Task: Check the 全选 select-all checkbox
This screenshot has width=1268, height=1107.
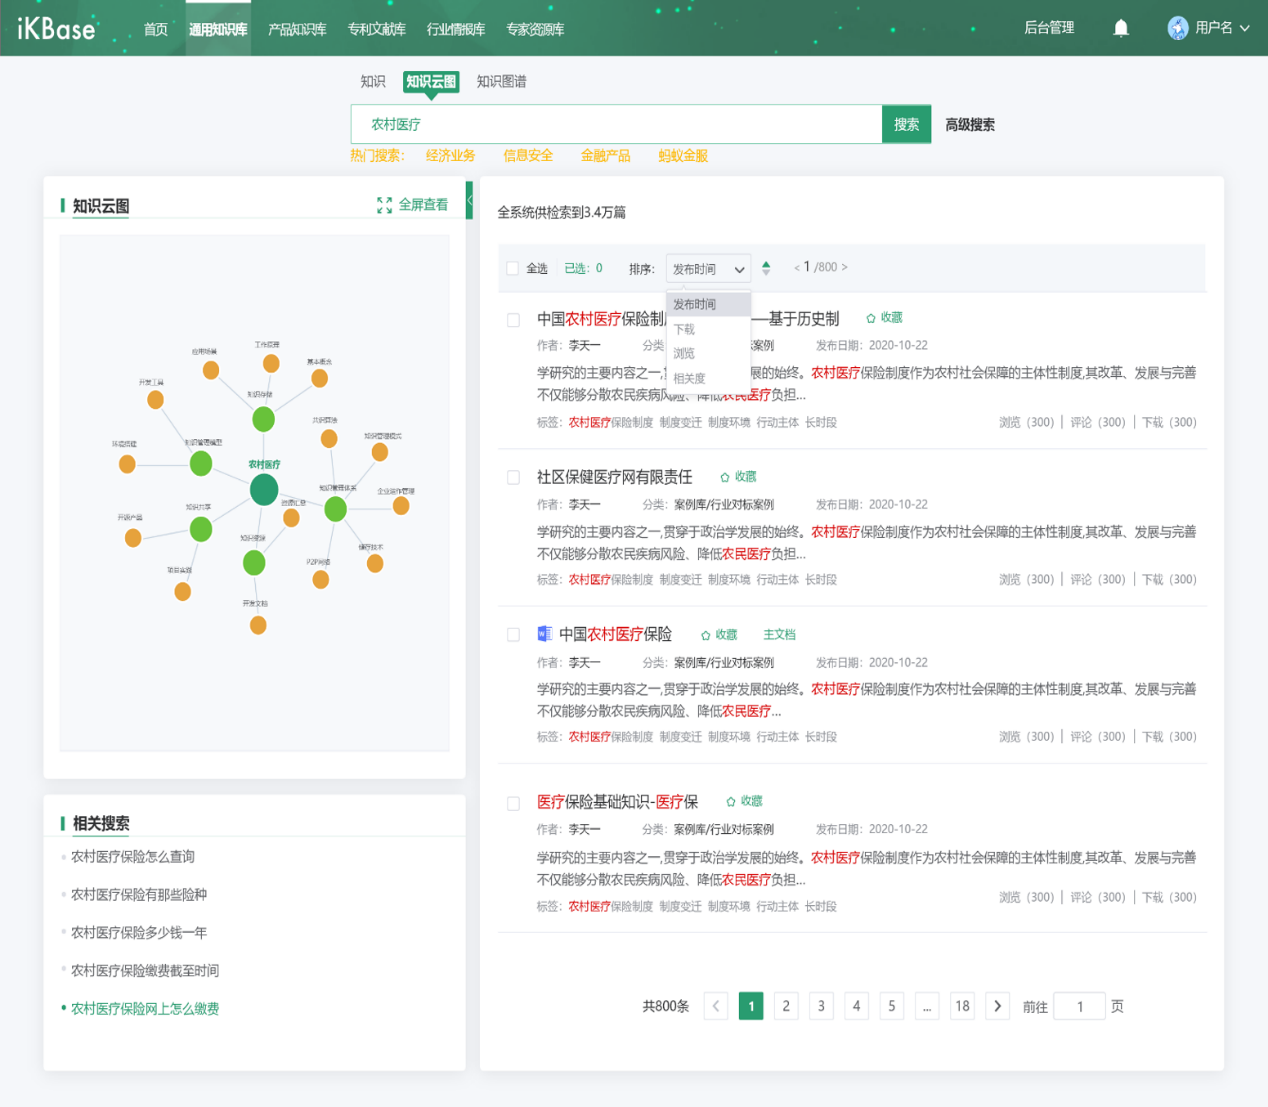Action: [x=513, y=268]
